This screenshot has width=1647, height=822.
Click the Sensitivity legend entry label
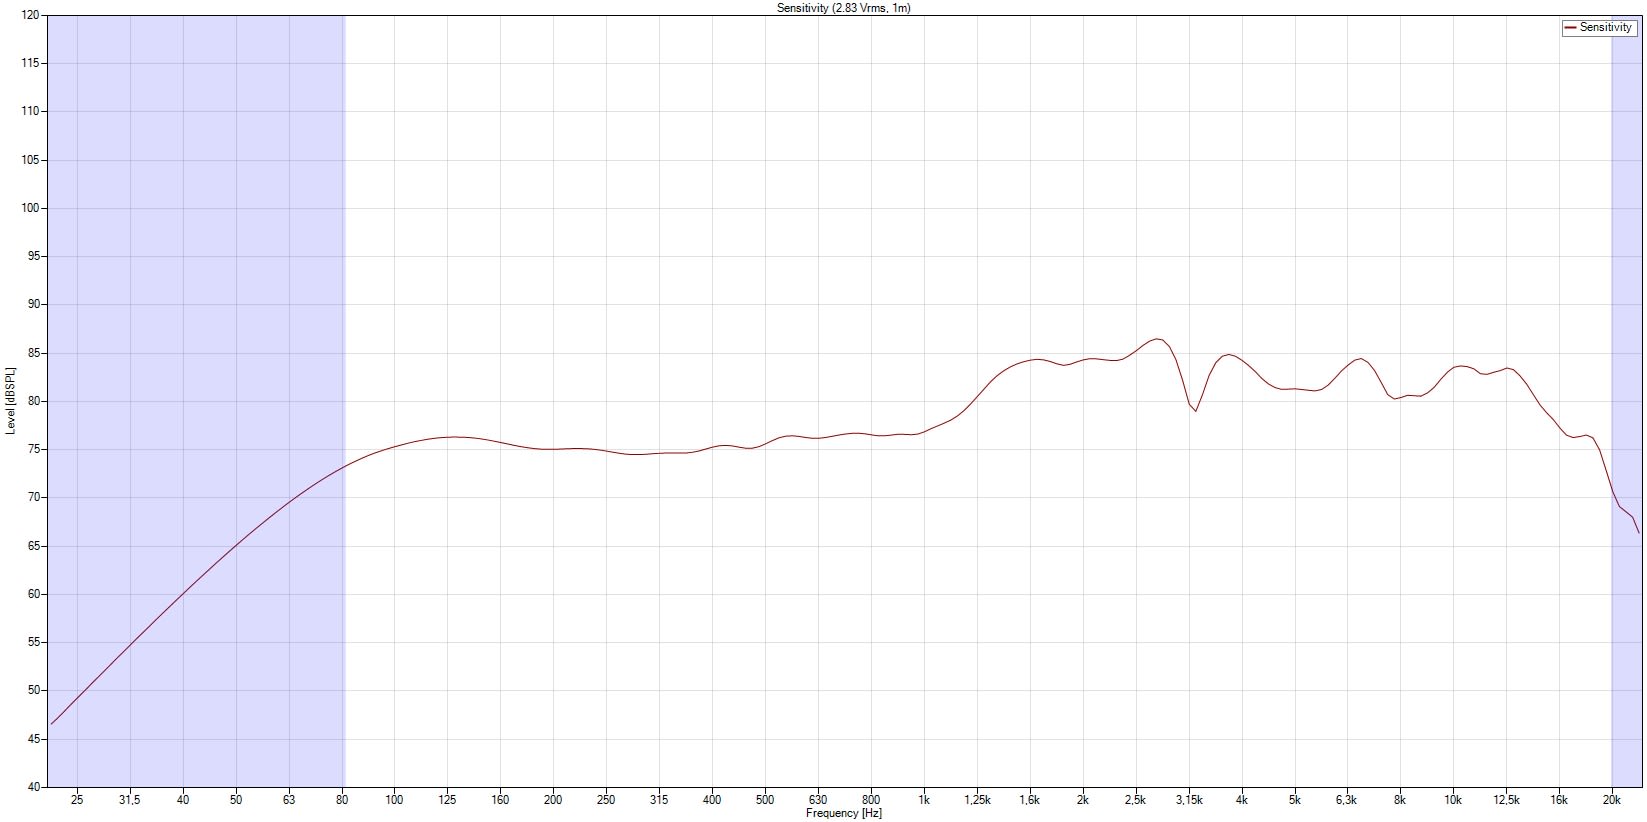coord(1605,28)
